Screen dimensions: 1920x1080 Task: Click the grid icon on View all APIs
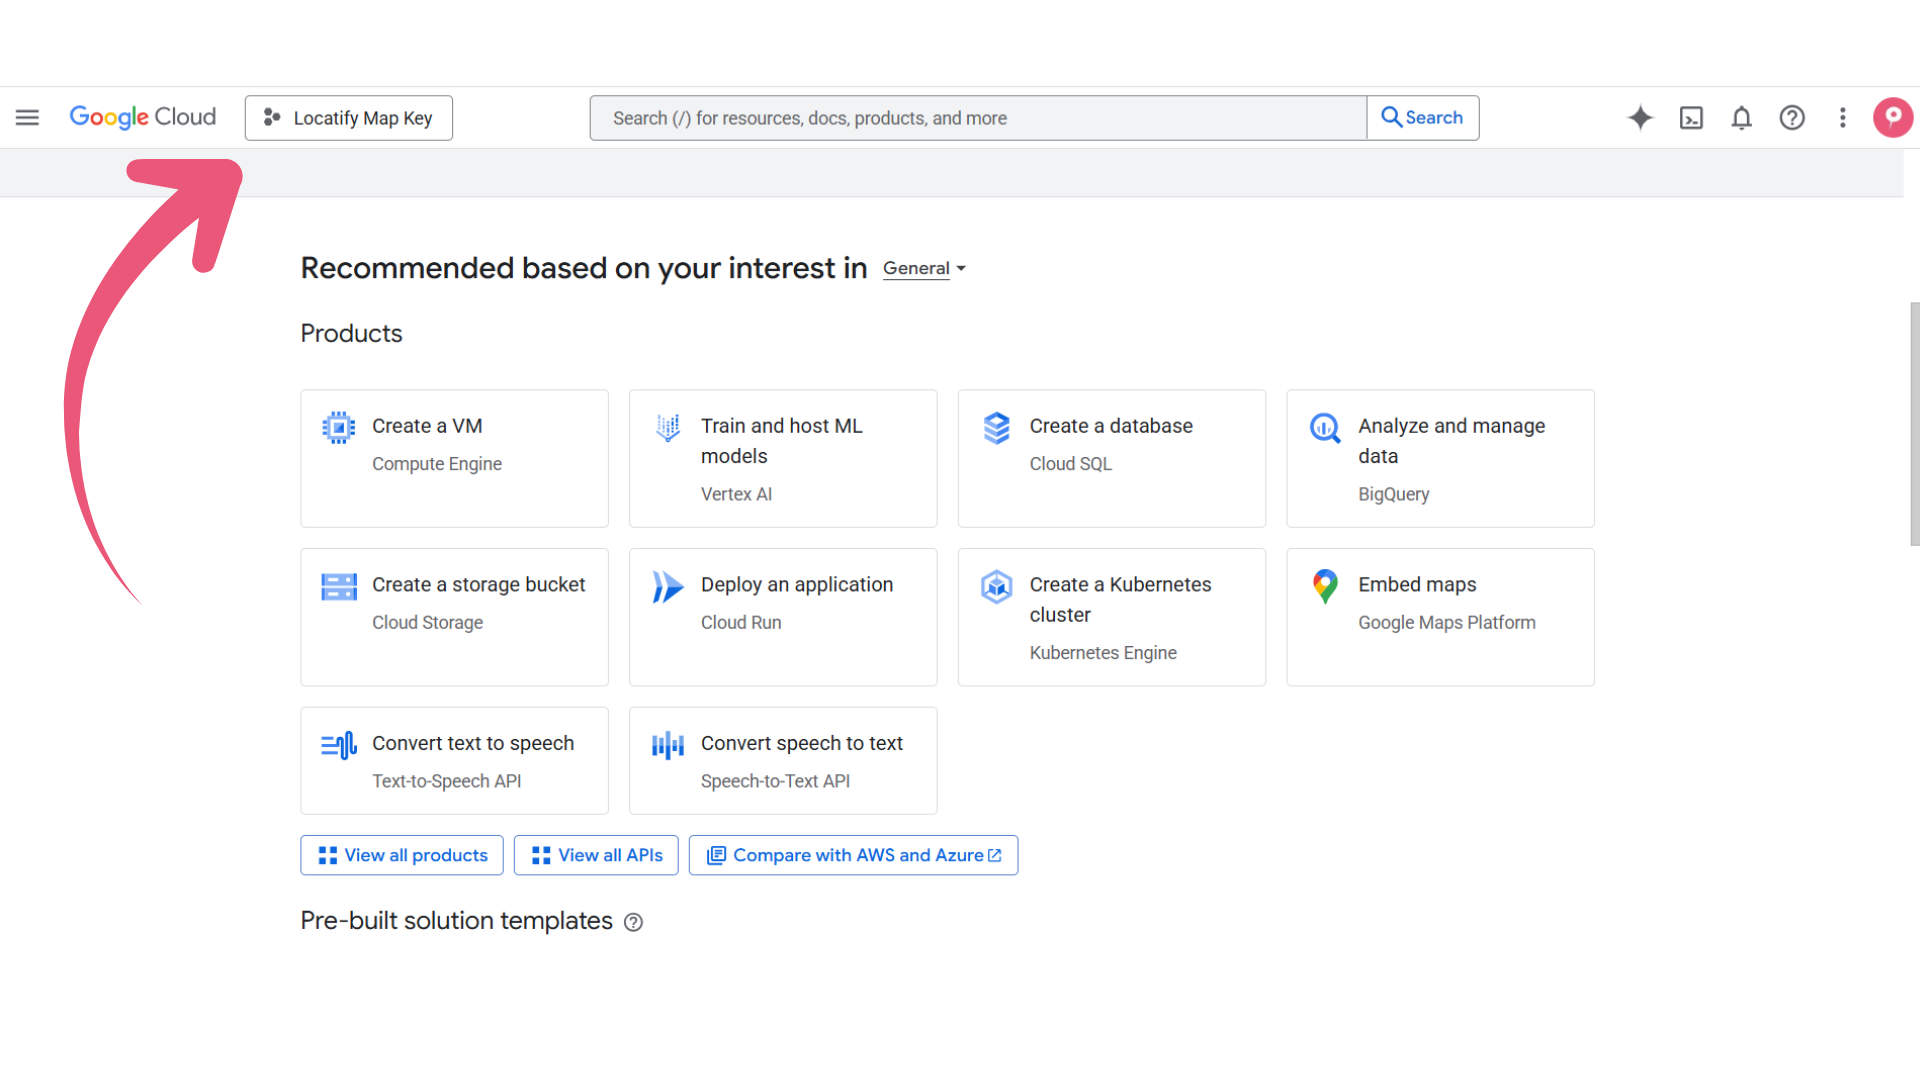541,855
